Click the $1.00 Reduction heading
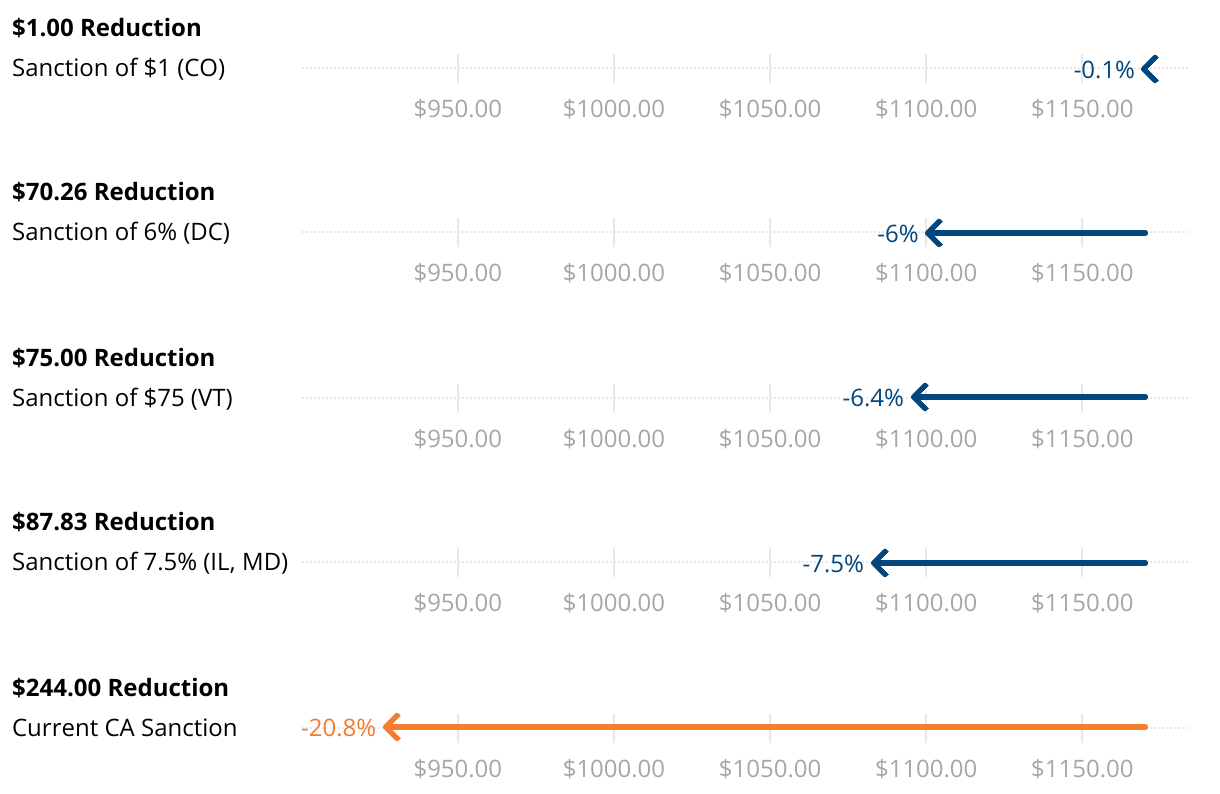The image size is (1220, 794). tap(106, 28)
